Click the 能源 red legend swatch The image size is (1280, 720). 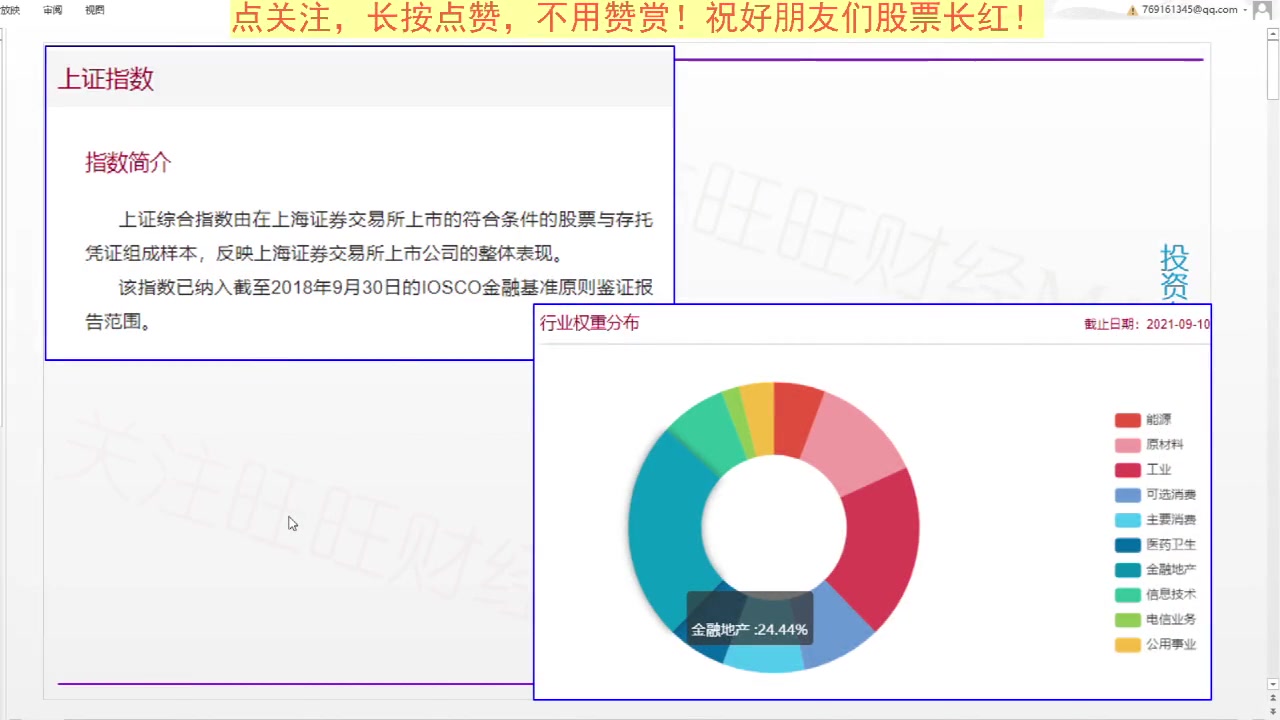1128,420
